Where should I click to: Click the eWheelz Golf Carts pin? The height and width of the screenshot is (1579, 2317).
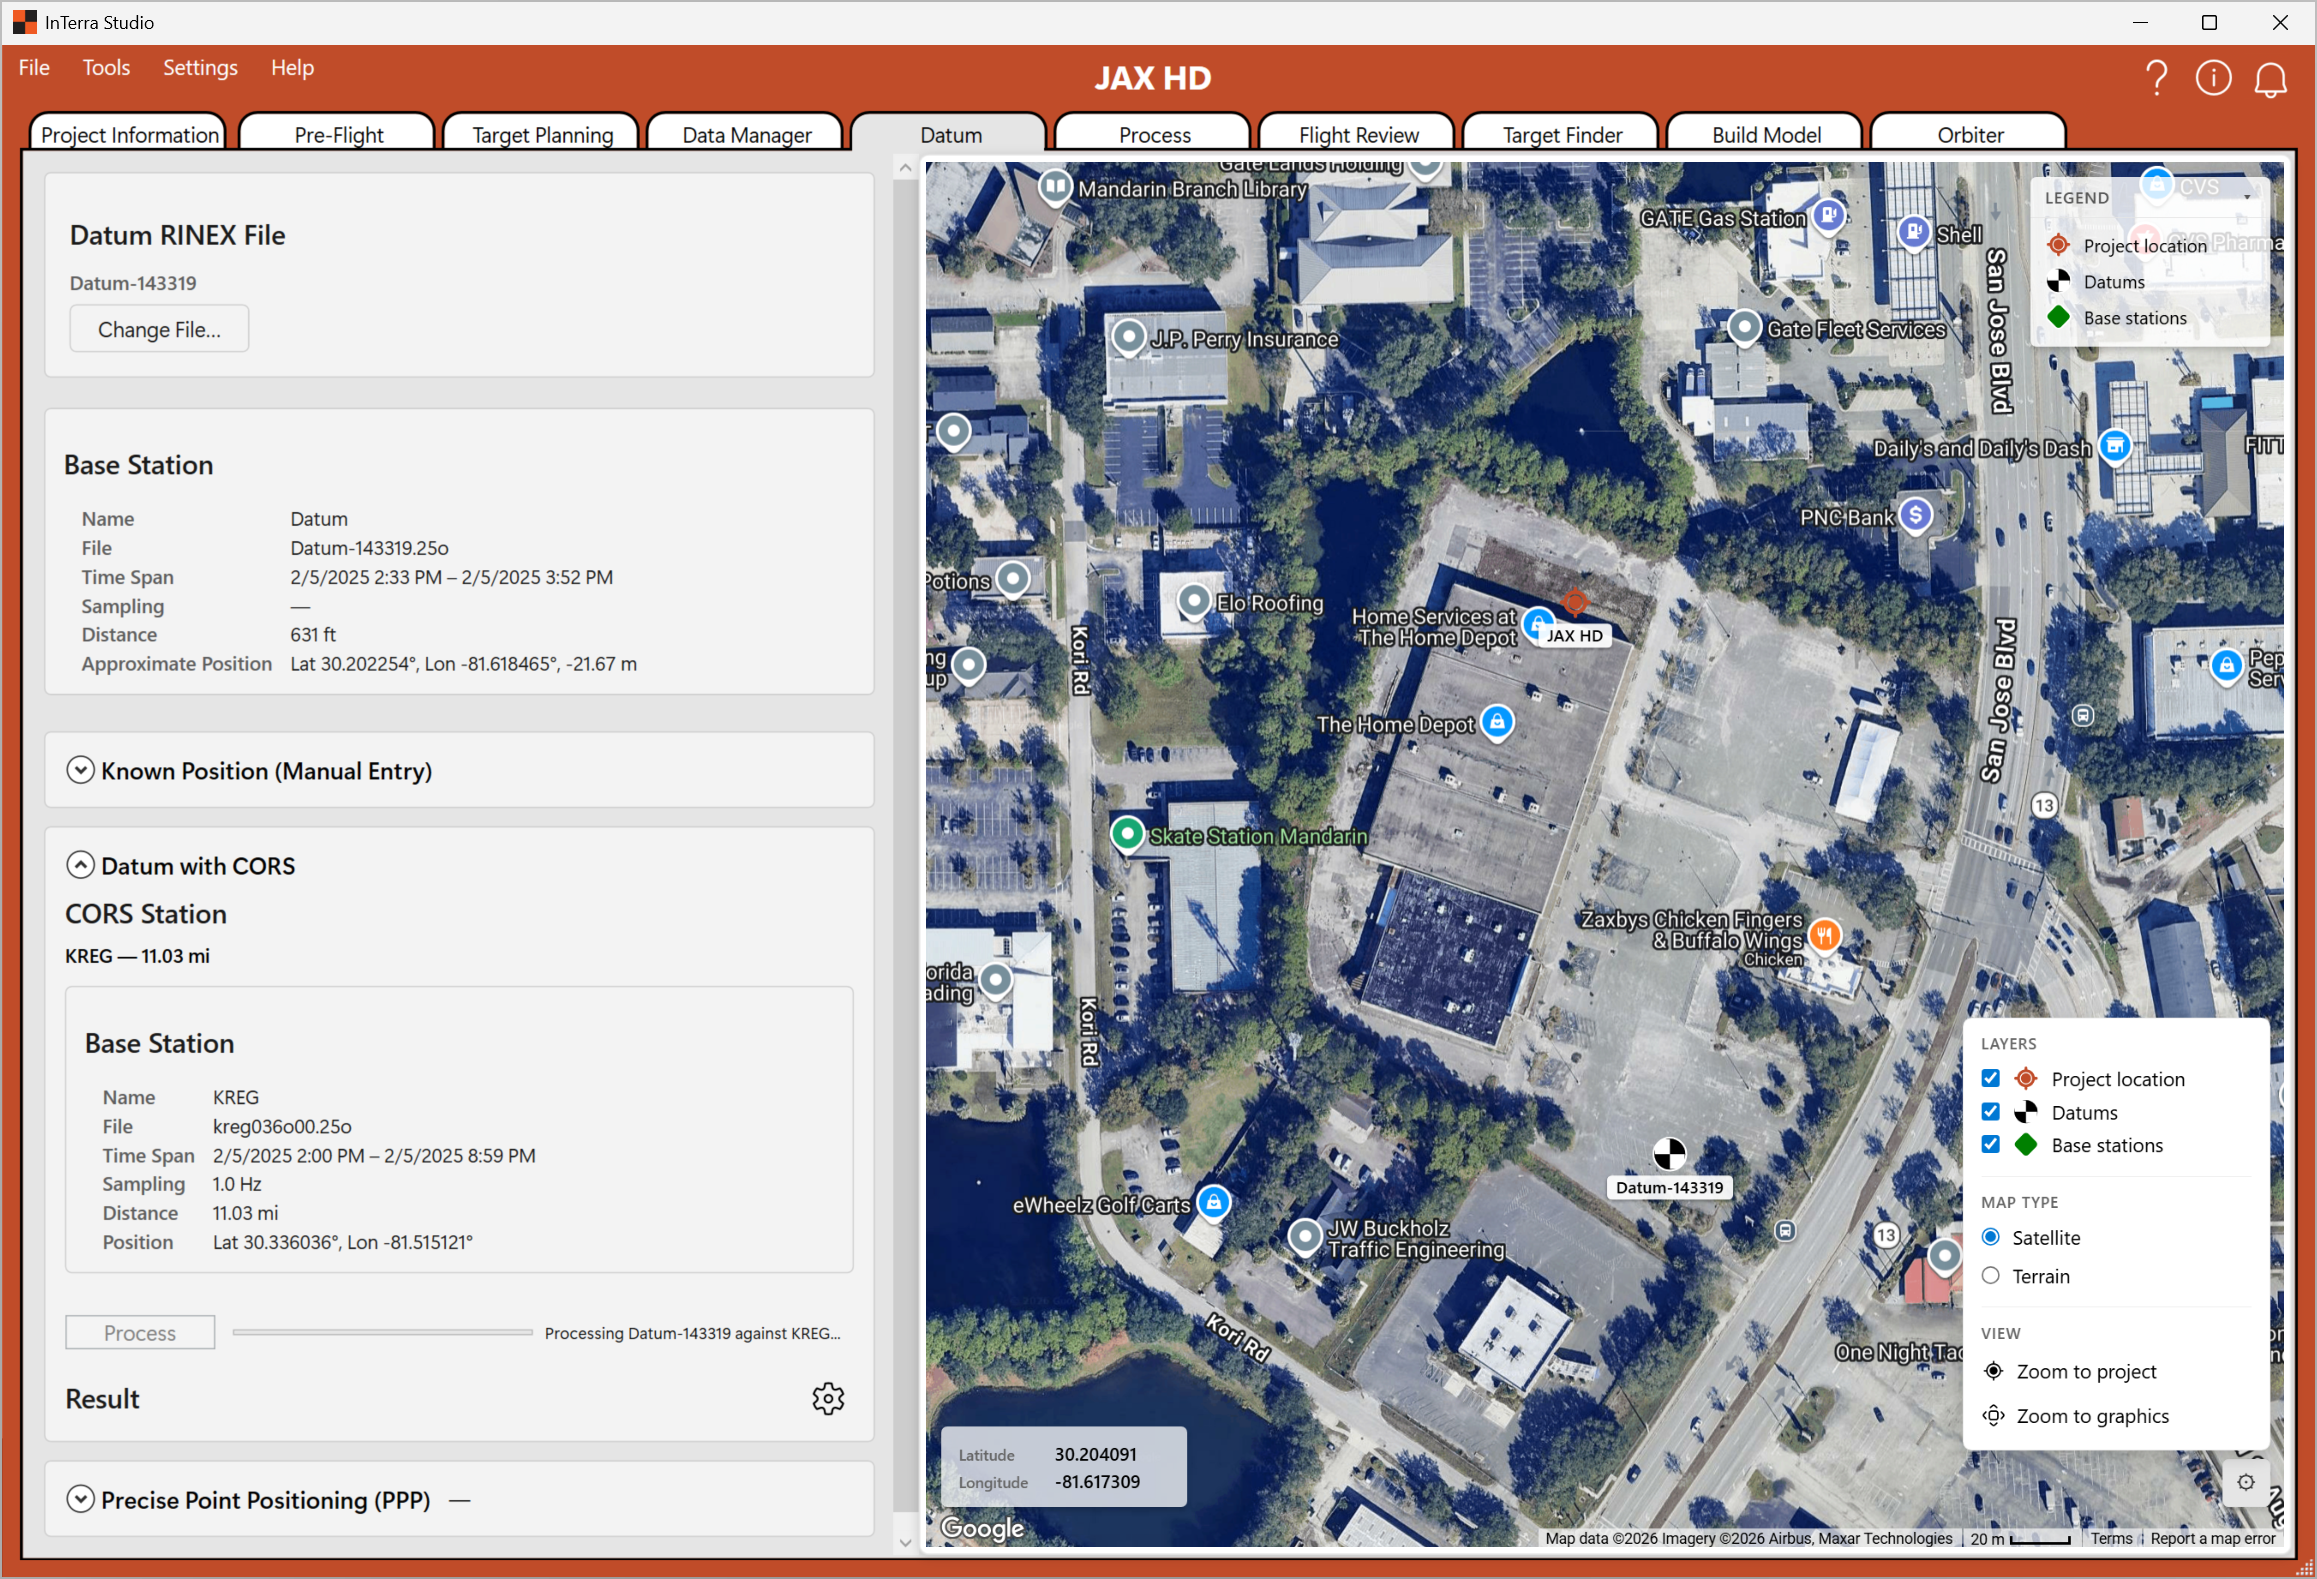tap(1213, 1202)
